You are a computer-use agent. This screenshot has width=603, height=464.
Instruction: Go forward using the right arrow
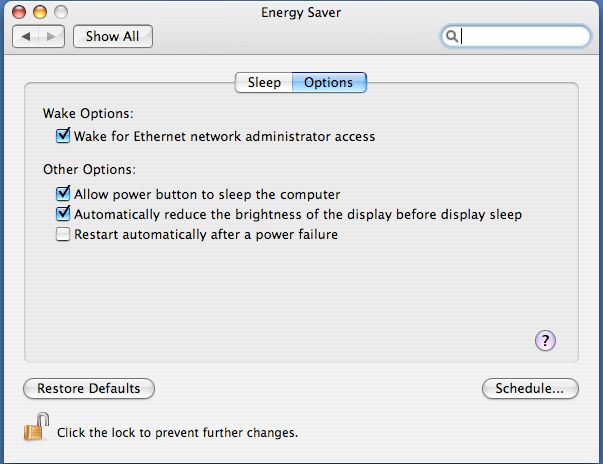pyautogui.click(x=52, y=36)
